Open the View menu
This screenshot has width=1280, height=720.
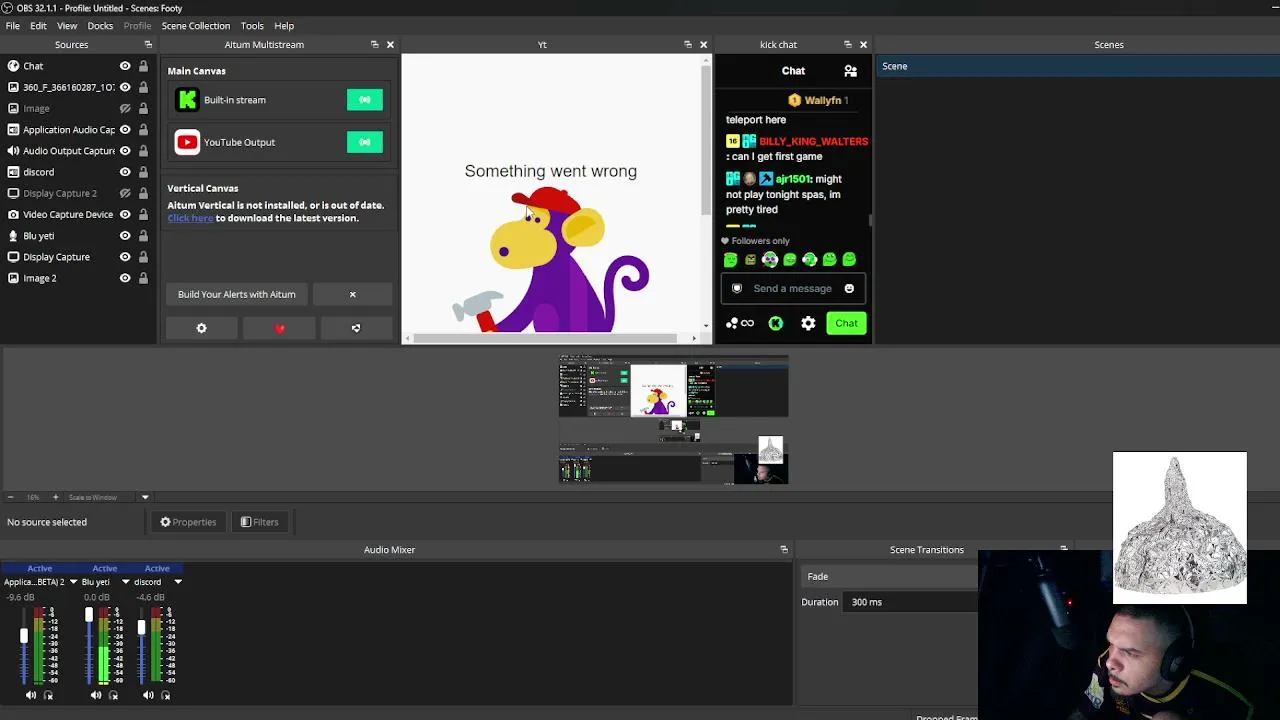[67, 25]
